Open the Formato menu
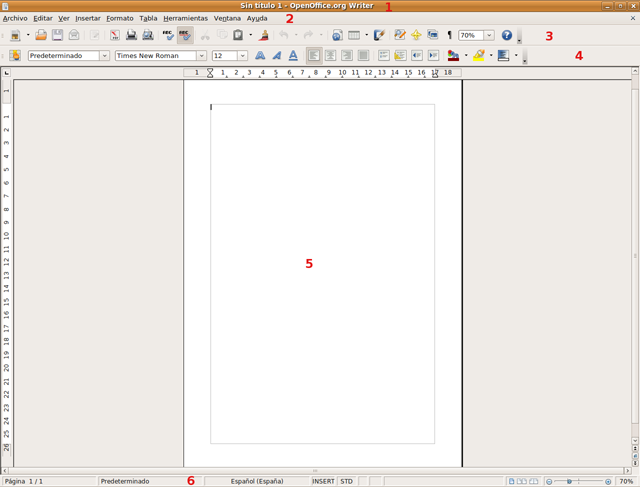Screen dimensions: 640x487 pyautogui.click(x=120, y=18)
